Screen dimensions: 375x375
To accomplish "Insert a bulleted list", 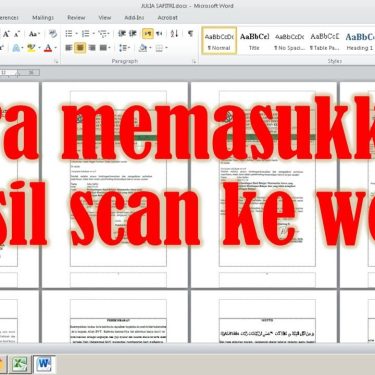I will point(69,34).
